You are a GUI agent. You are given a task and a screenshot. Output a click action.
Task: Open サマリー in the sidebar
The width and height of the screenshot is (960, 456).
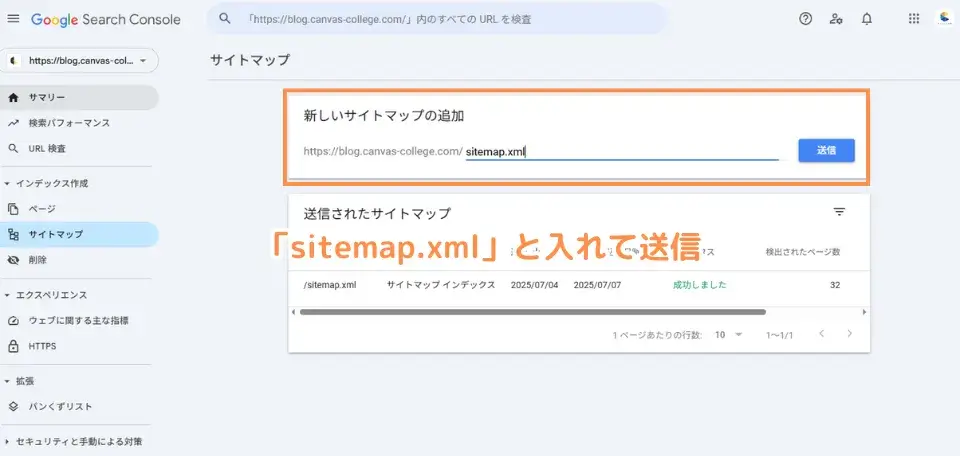(x=79, y=97)
